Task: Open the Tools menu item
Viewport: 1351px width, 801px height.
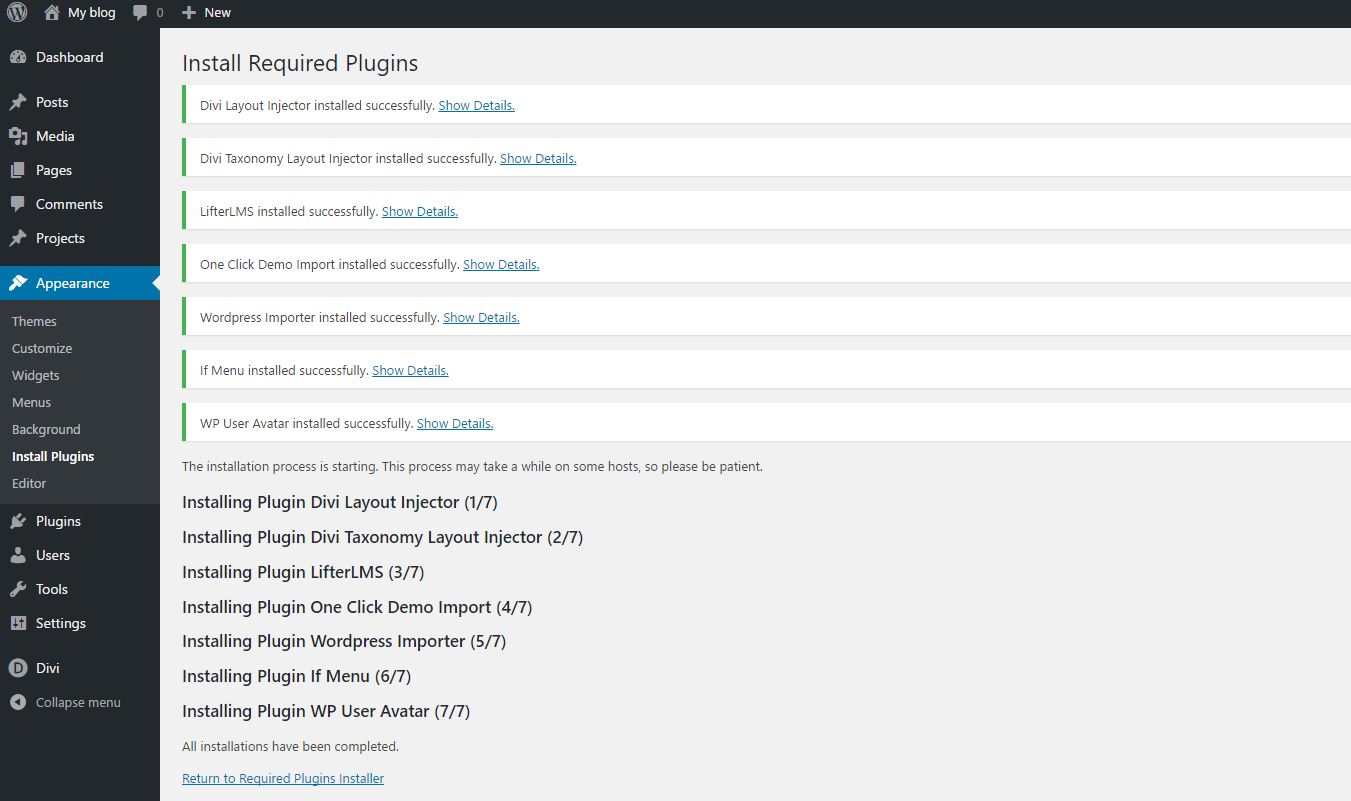Action: (x=80, y=589)
